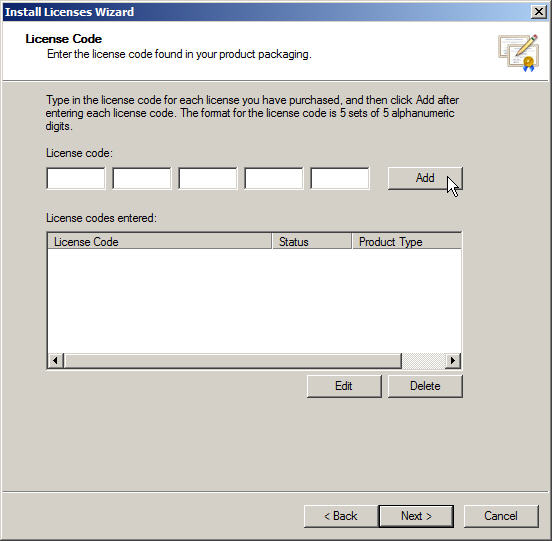Viewport: 552px width, 541px height.
Task: Click the horizontal scrollbar thumb
Action: coord(233,360)
